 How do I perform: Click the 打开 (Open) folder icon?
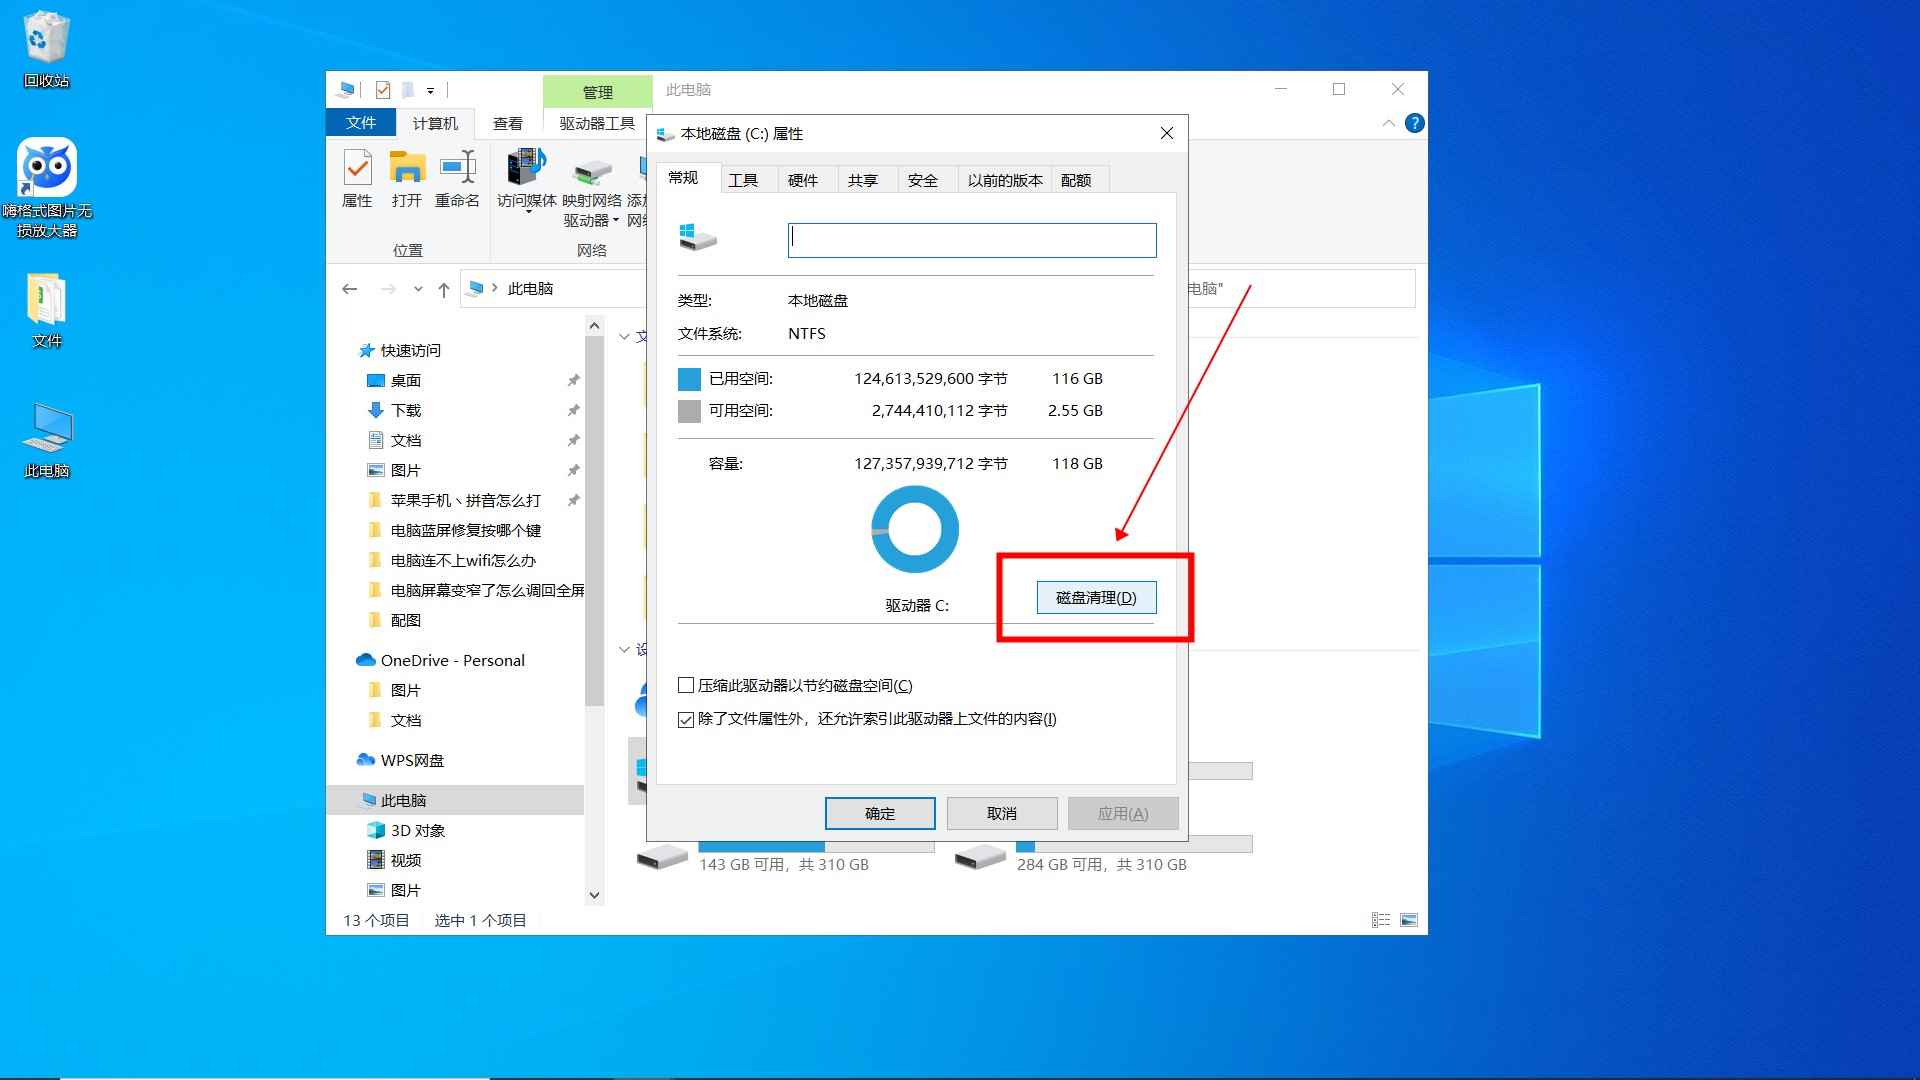[x=405, y=180]
